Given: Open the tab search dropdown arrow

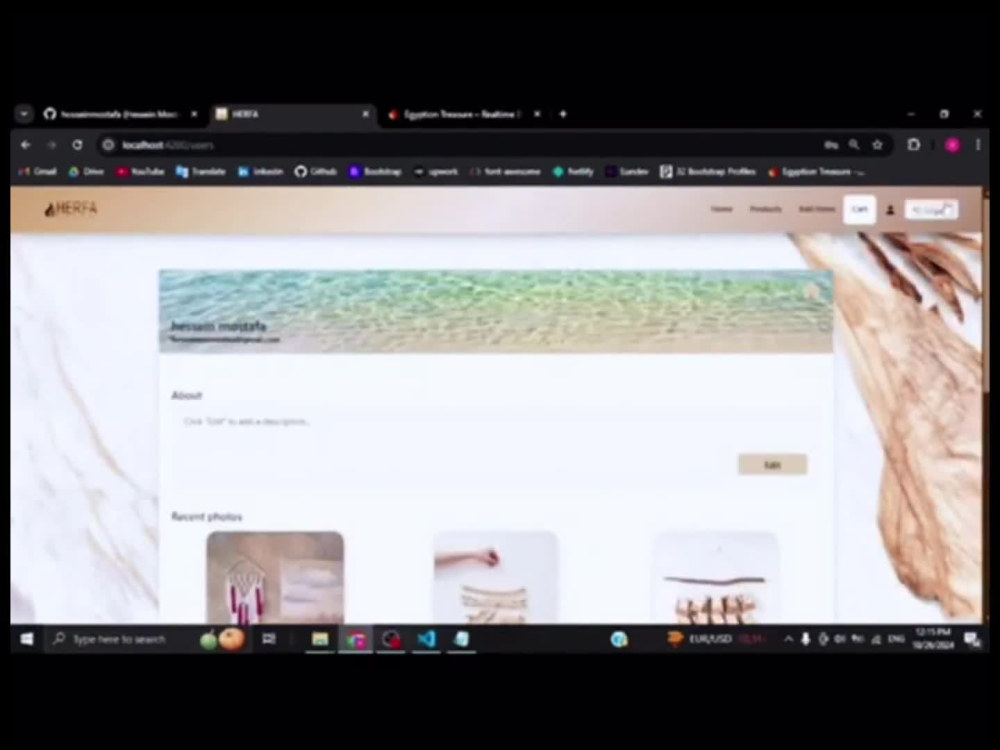Looking at the screenshot, I should pyautogui.click(x=24, y=114).
